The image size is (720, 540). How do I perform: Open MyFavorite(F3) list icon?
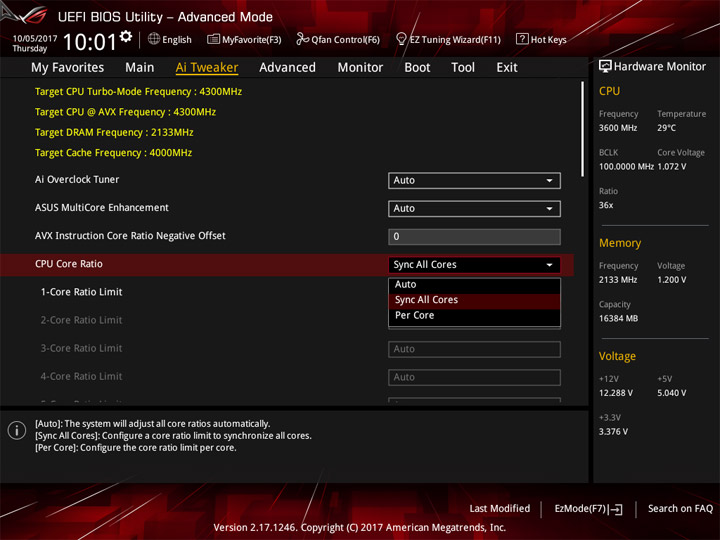[x=213, y=39]
